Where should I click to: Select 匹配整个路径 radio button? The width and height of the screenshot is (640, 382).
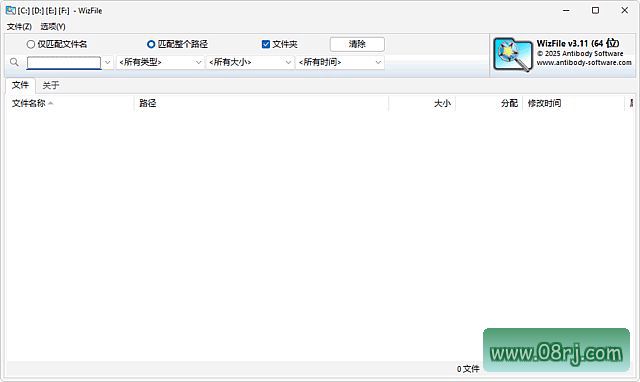[x=177, y=44]
